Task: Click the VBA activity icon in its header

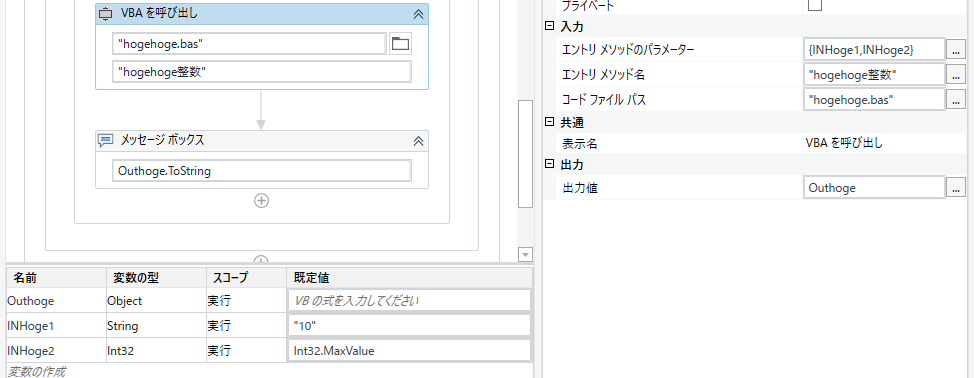Action: coord(106,14)
